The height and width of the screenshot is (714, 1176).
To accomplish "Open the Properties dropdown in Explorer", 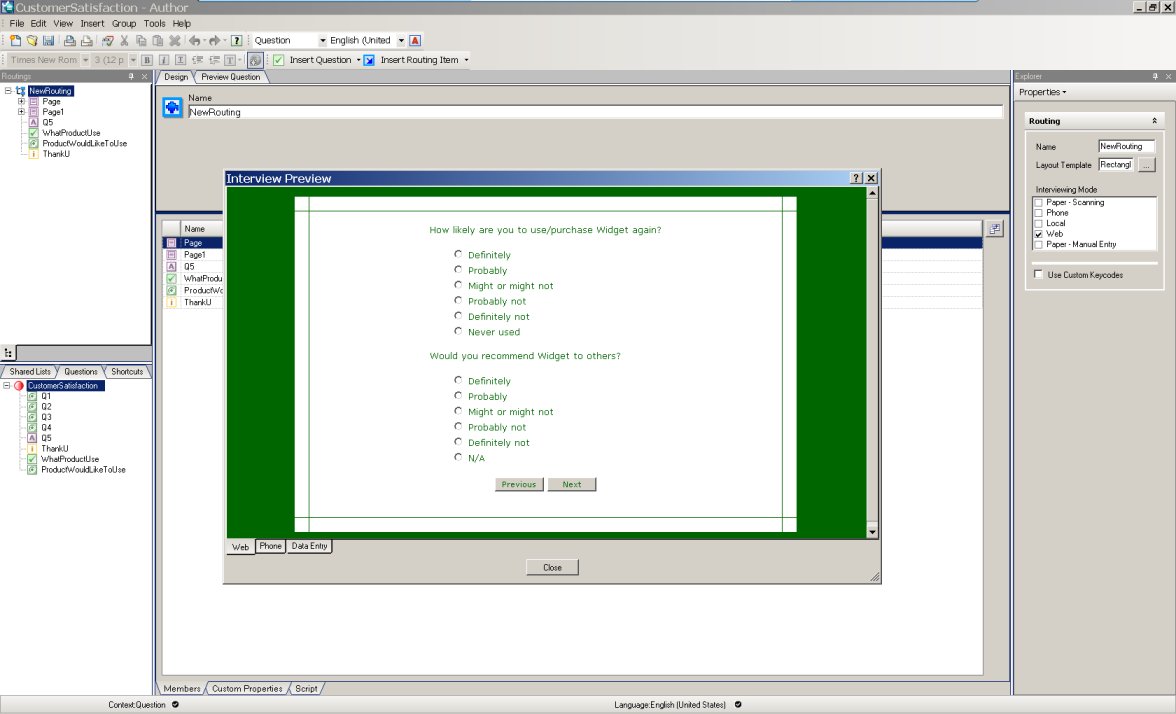I will (1042, 92).
